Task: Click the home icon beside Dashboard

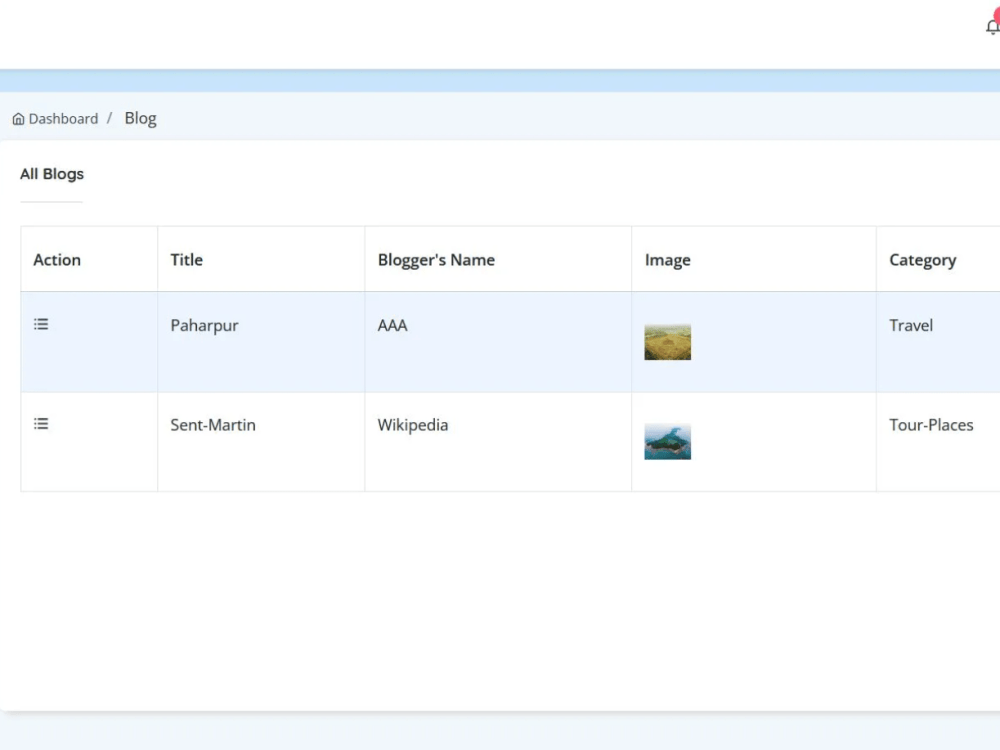Action: click(18, 119)
